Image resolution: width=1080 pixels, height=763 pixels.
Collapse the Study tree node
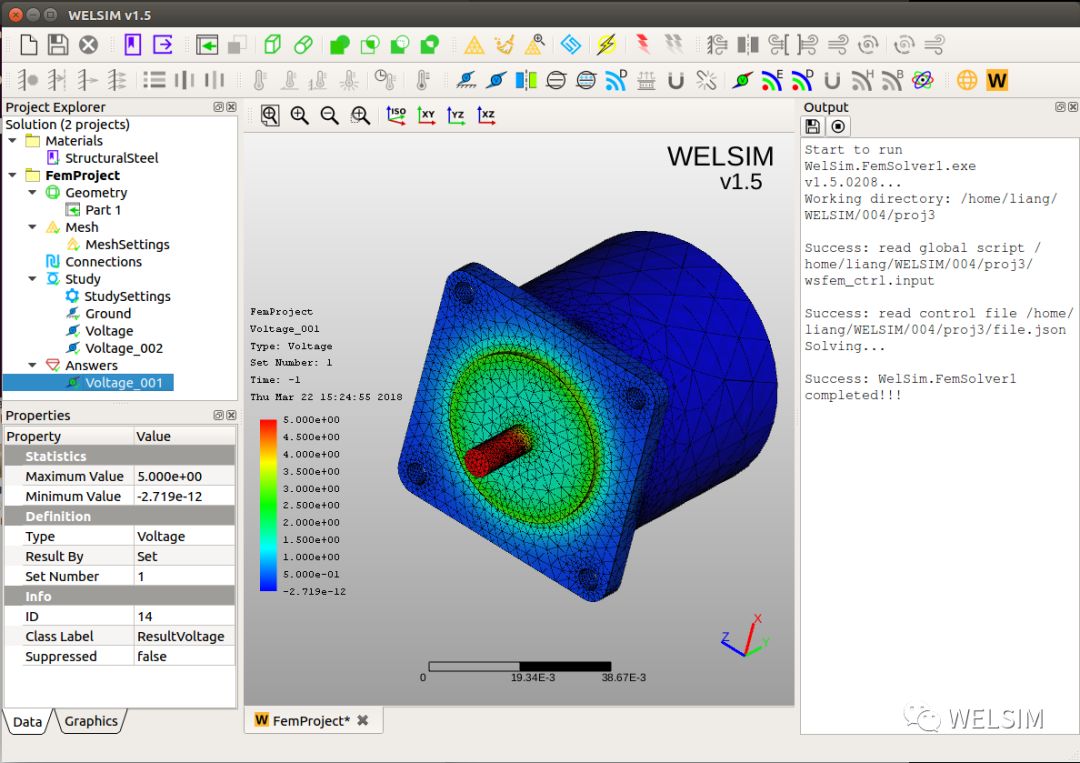point(32,278)
